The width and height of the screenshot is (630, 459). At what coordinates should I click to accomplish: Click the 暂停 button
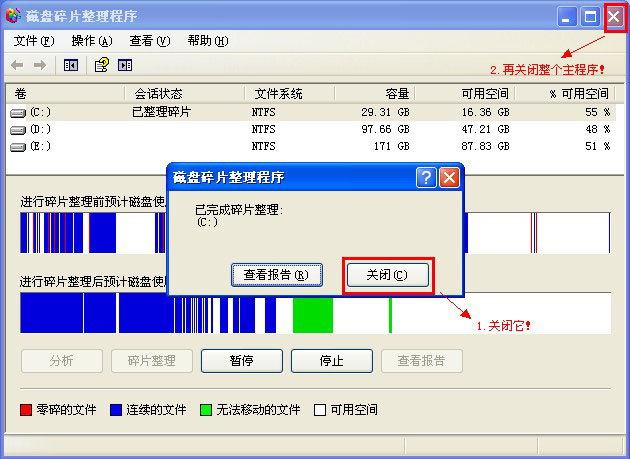click(242, 361)
